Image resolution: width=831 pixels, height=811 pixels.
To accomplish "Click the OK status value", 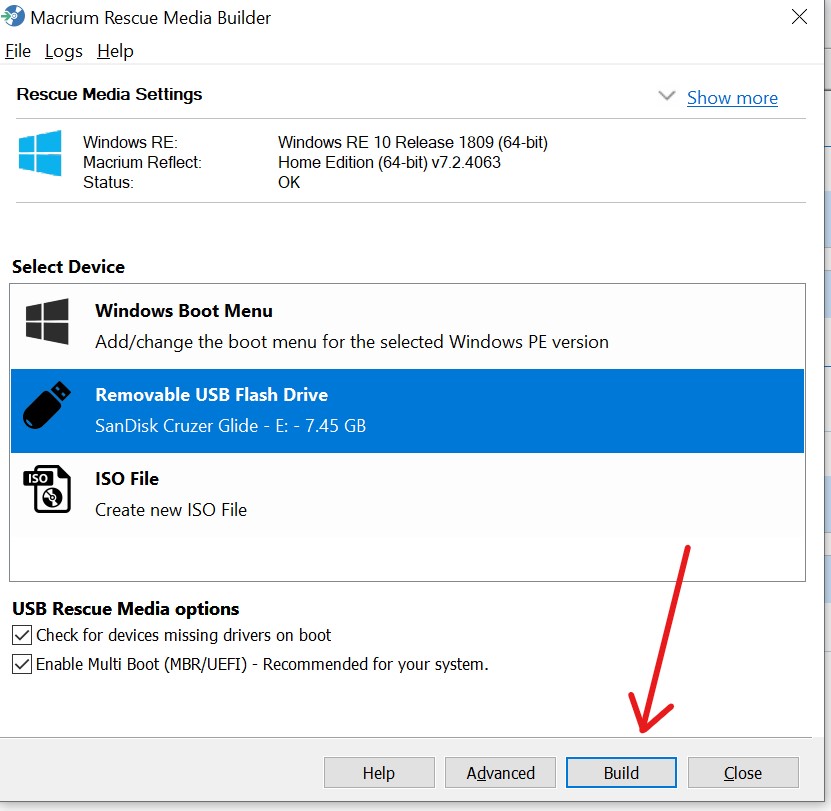I will 289,182.
